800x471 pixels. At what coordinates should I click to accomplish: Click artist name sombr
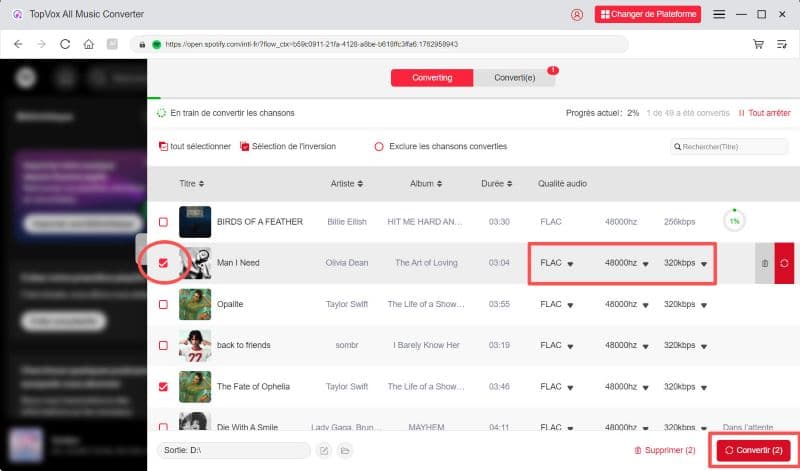pos(347,345)
